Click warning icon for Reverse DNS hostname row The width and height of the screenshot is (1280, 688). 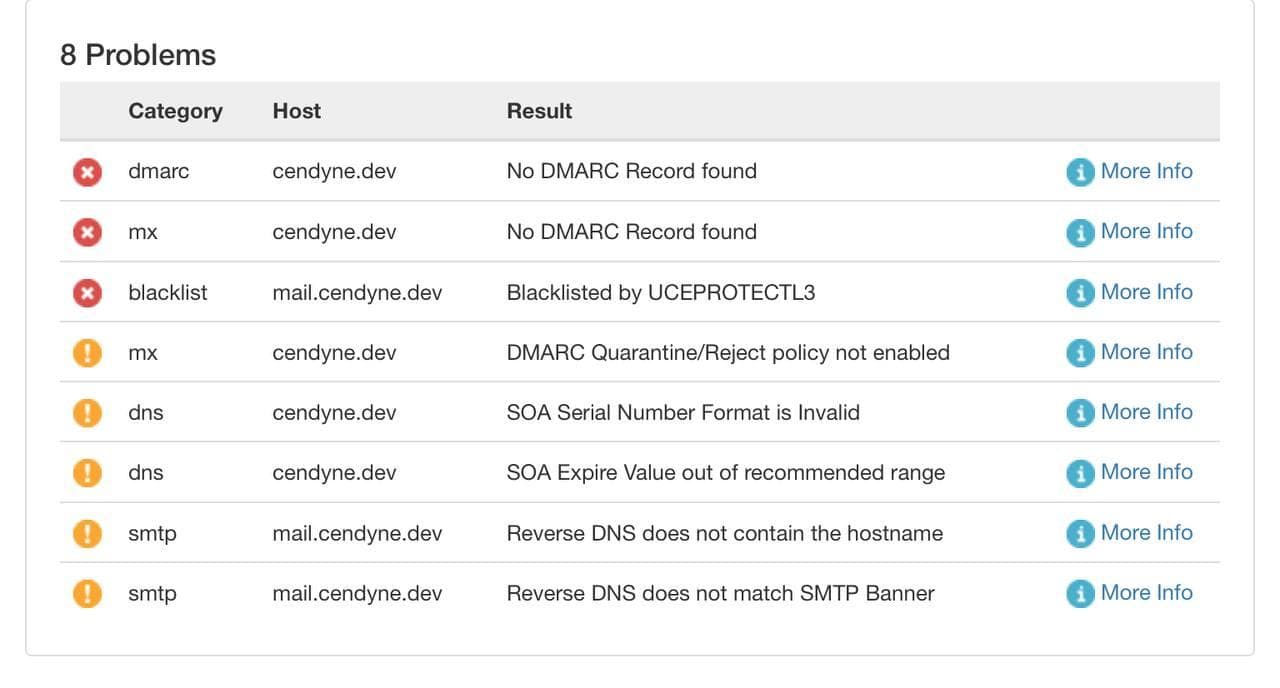[x=87, y=533]
